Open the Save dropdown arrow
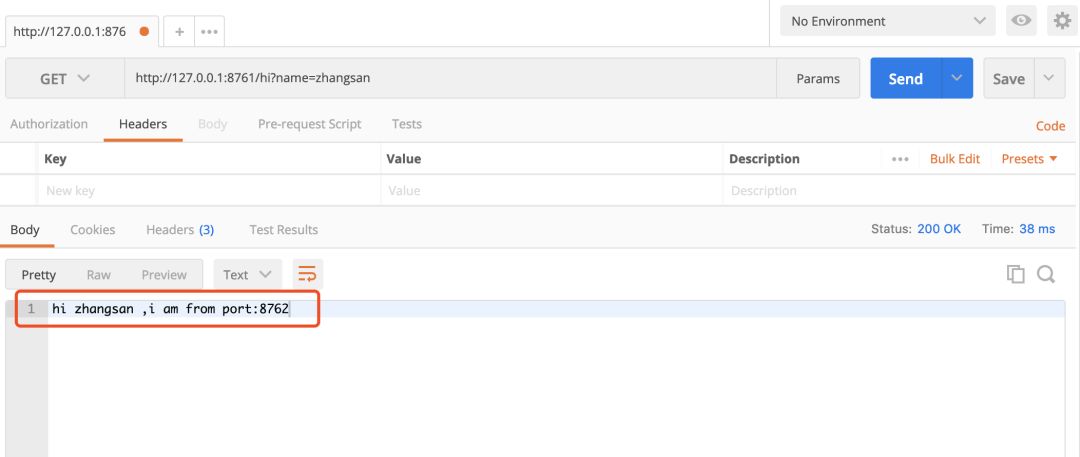 [x=1048, y=78]
